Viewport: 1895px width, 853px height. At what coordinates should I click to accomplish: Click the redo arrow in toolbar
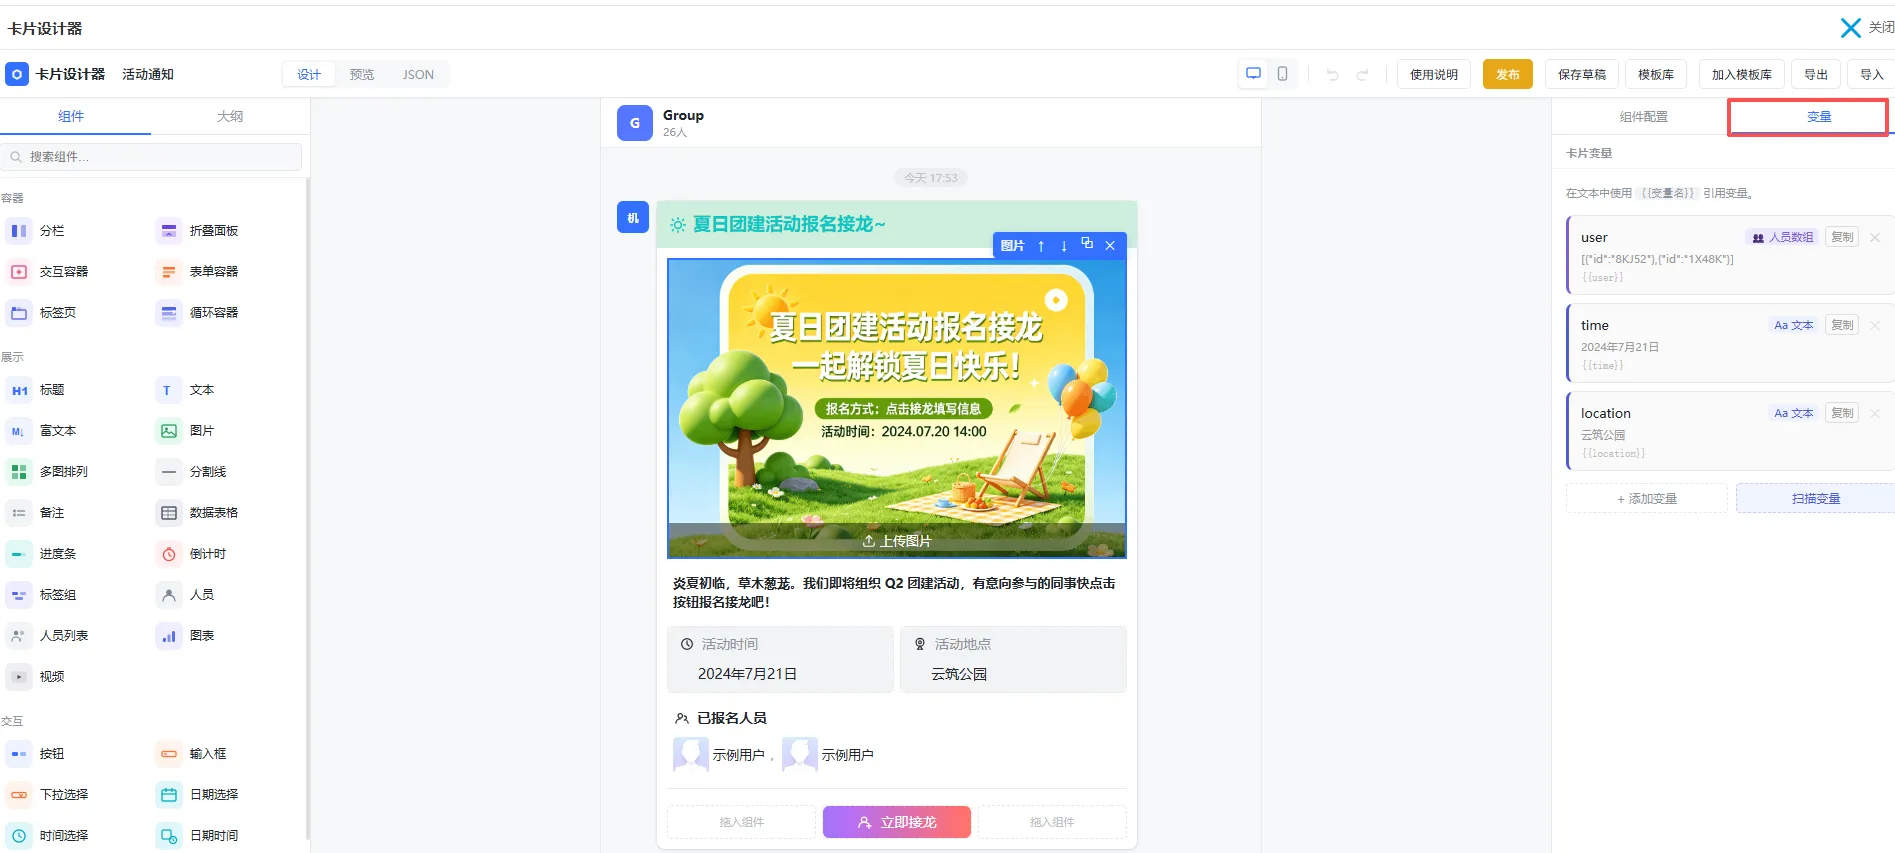(x=1362, y=75)
